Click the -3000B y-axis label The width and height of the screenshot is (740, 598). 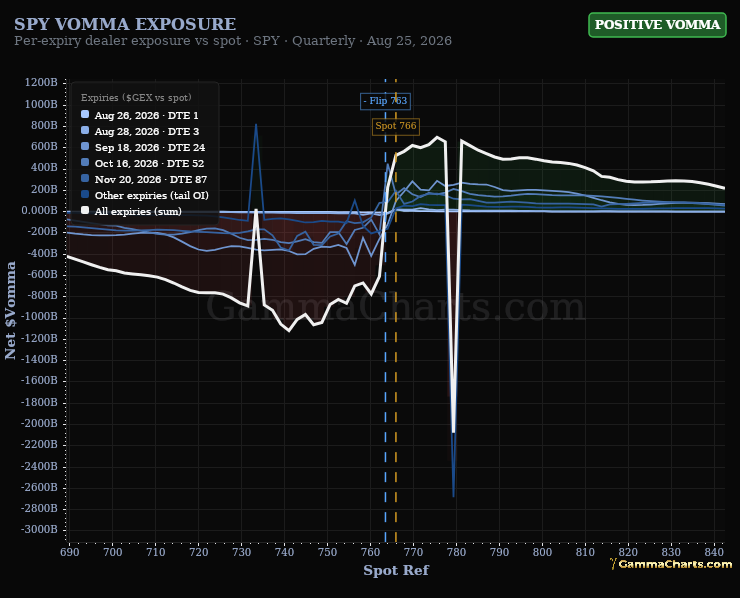(39, 530)
